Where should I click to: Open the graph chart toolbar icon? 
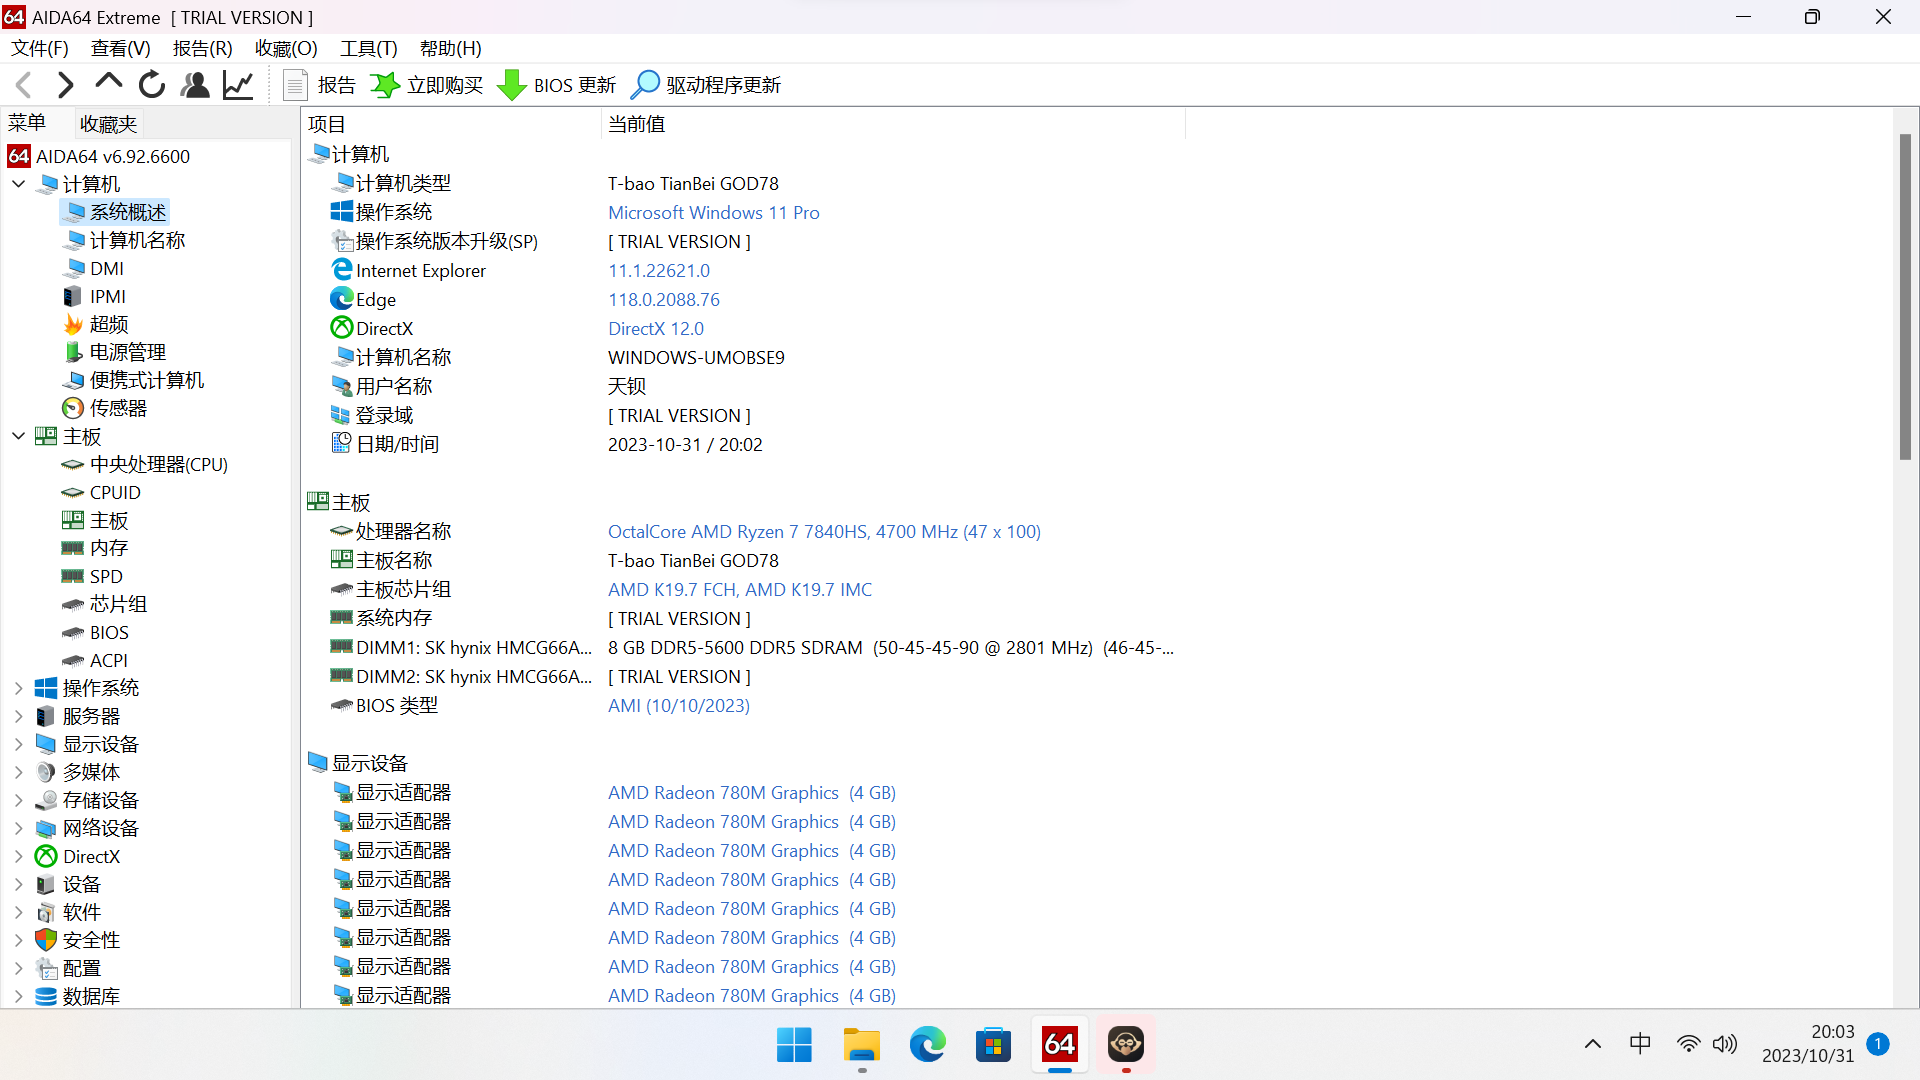coord(238,85)
